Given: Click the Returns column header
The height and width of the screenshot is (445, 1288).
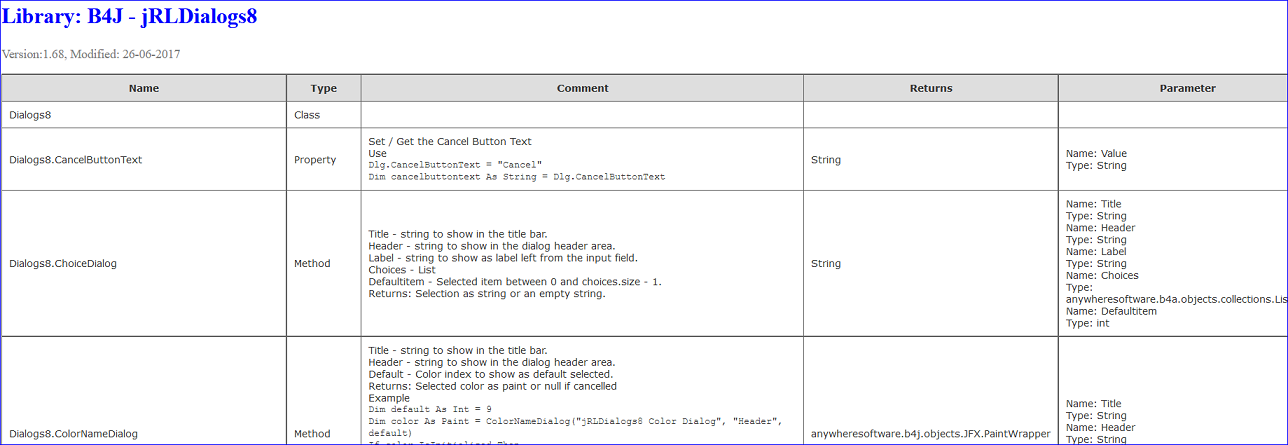Looking at the screenshot, I should 931,88.
